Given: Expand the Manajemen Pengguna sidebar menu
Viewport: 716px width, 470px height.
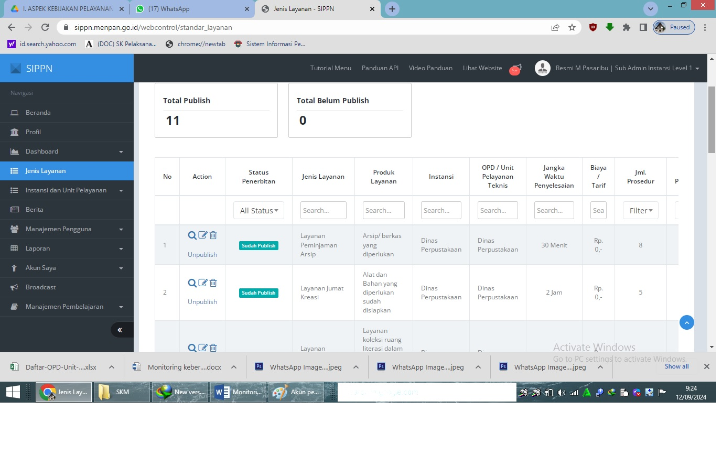Looking at the screenshot, I should point(66,229).
